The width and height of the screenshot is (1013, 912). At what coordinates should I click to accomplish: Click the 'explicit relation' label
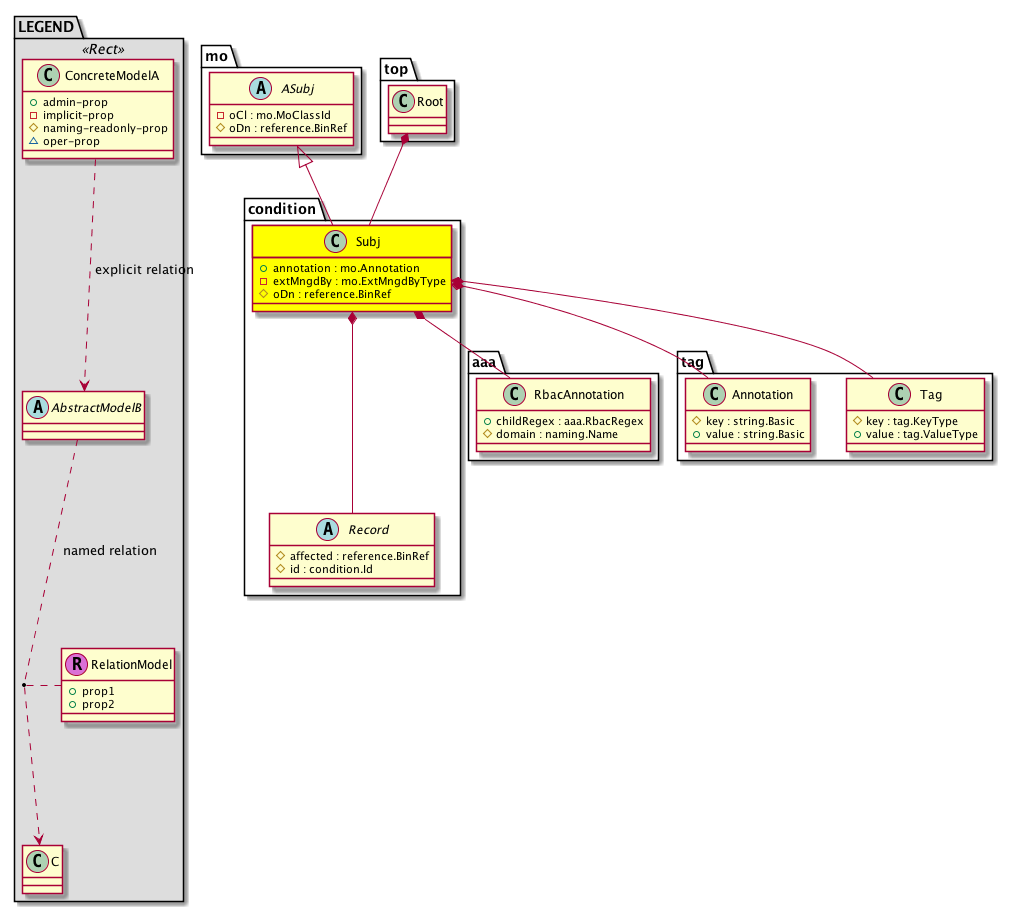click(x=144, y=270)
